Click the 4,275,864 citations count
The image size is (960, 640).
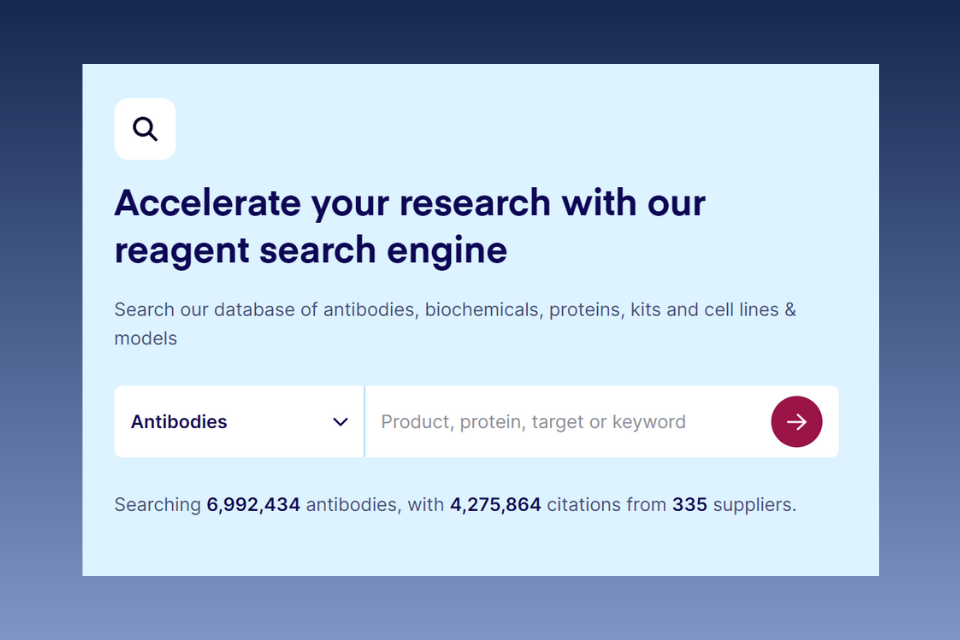495,505
